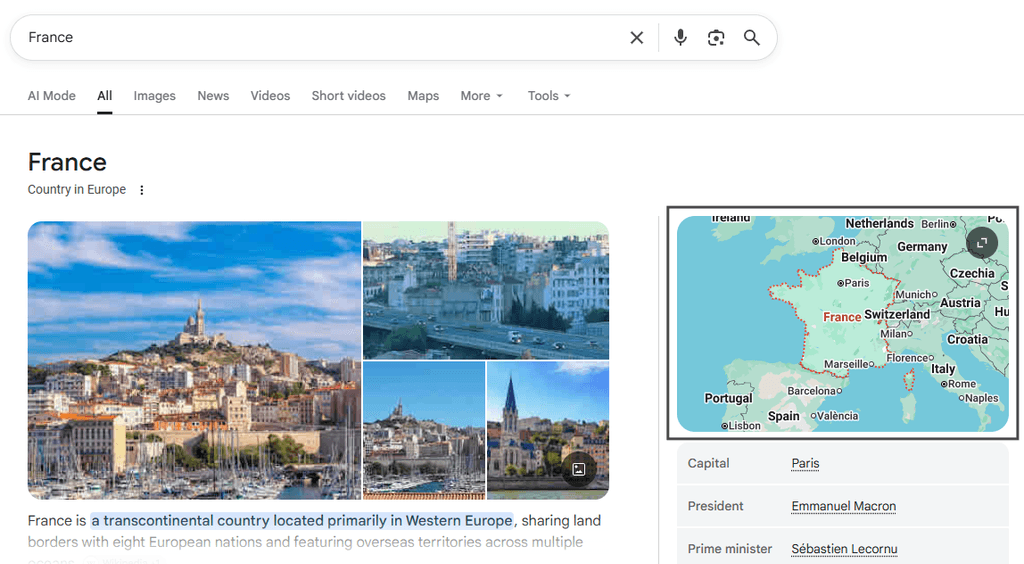Screen dimensions: 1024x564
Task: Open the Maps tab
Action: pos(423,96)
